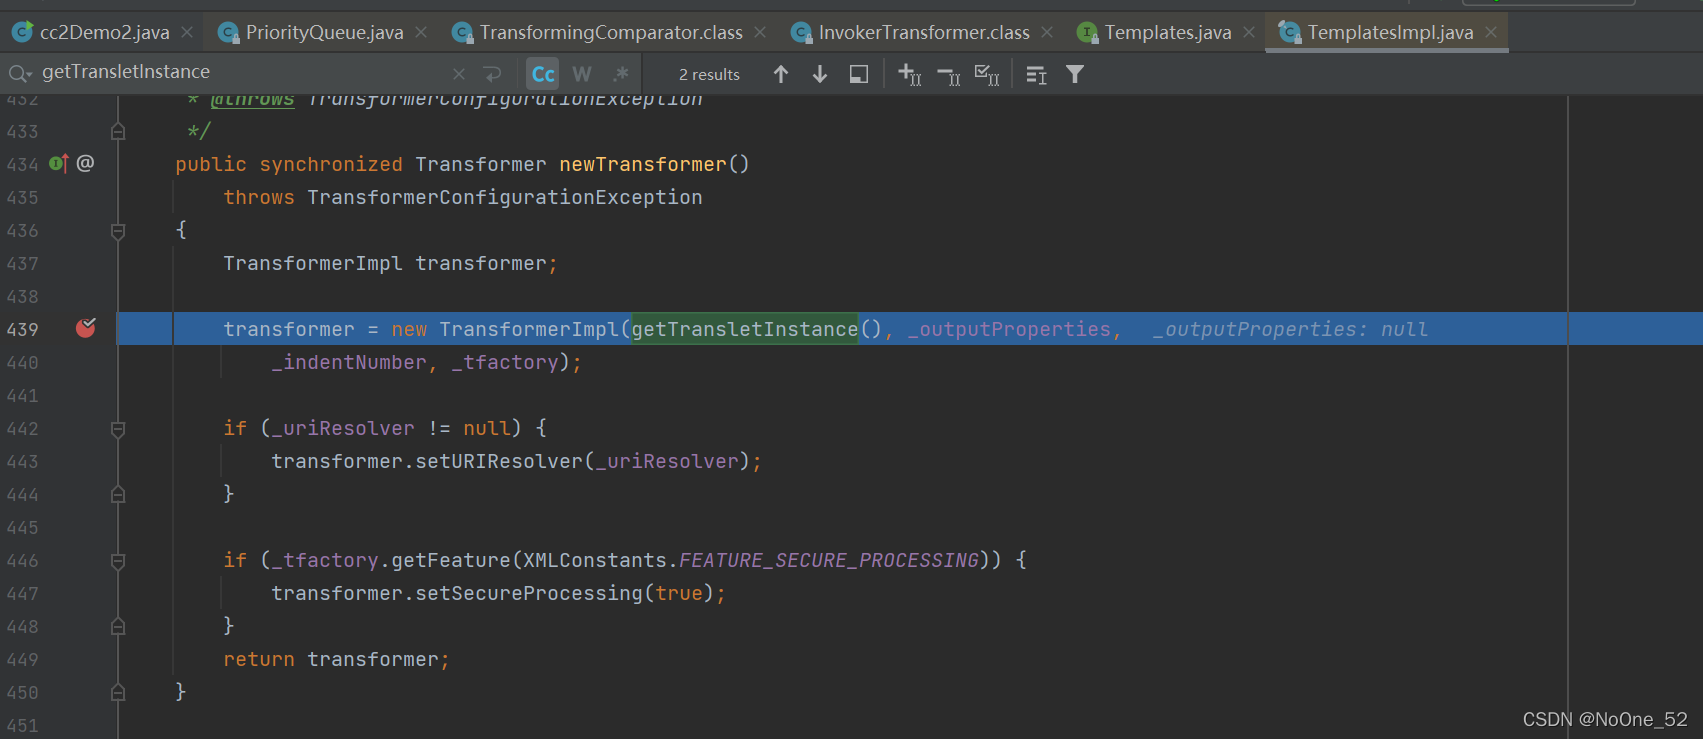
Task: Toggle multiline search mode icon
Action: tap(1036, 75)
